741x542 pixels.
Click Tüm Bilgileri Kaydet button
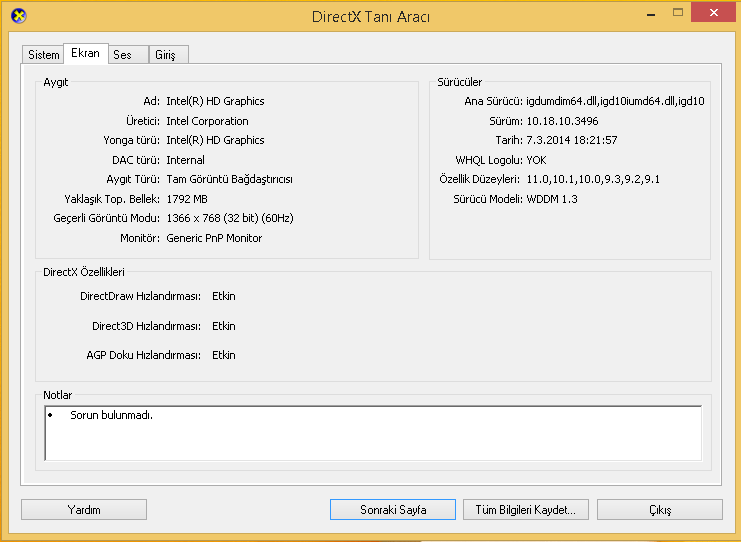[526, 509]
